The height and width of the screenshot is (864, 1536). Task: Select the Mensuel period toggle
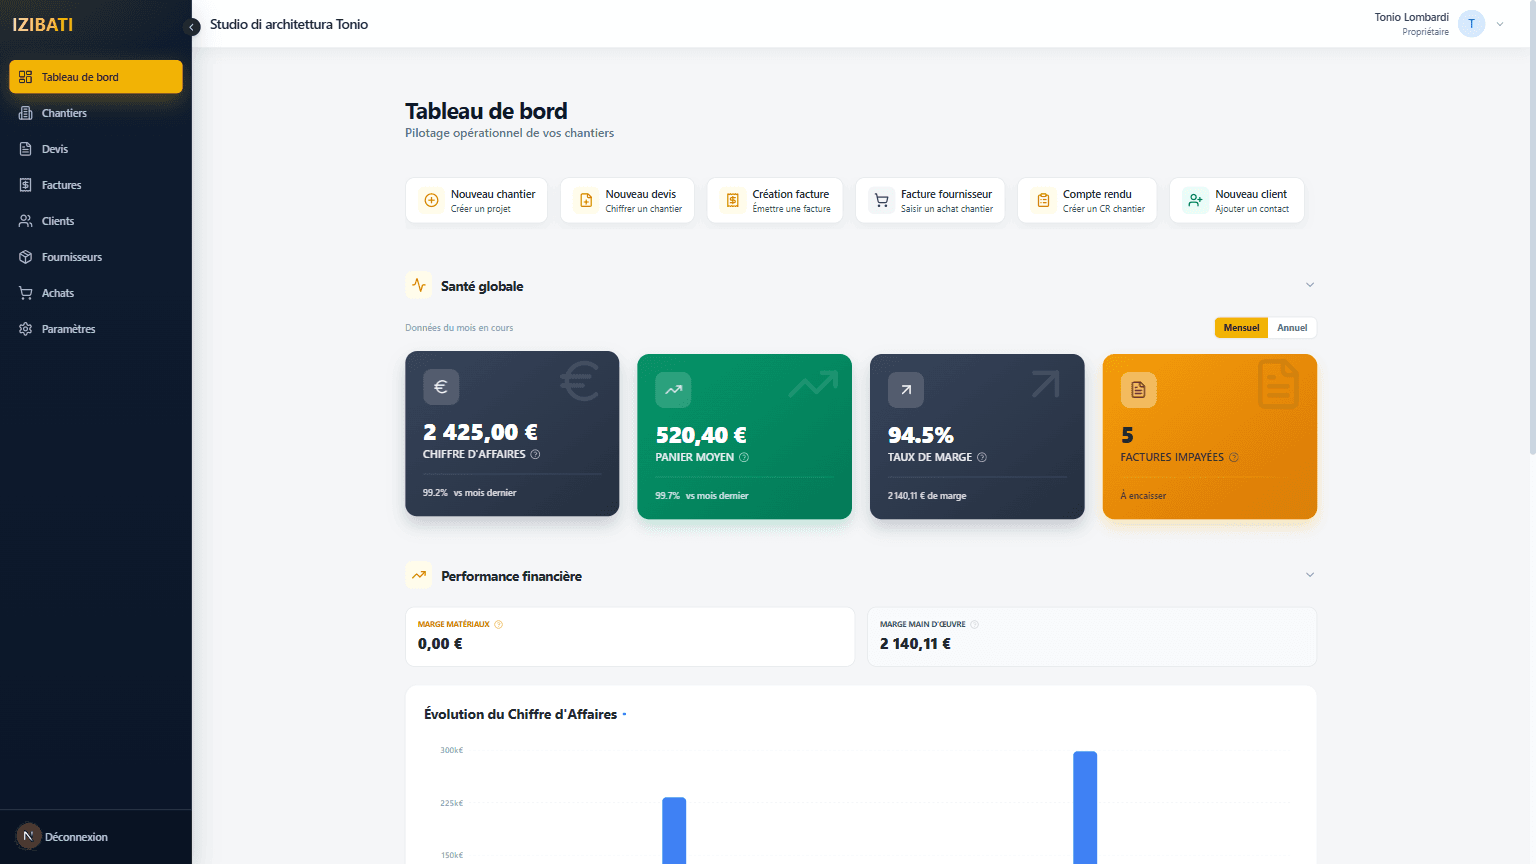click(x=1241, y=328)
